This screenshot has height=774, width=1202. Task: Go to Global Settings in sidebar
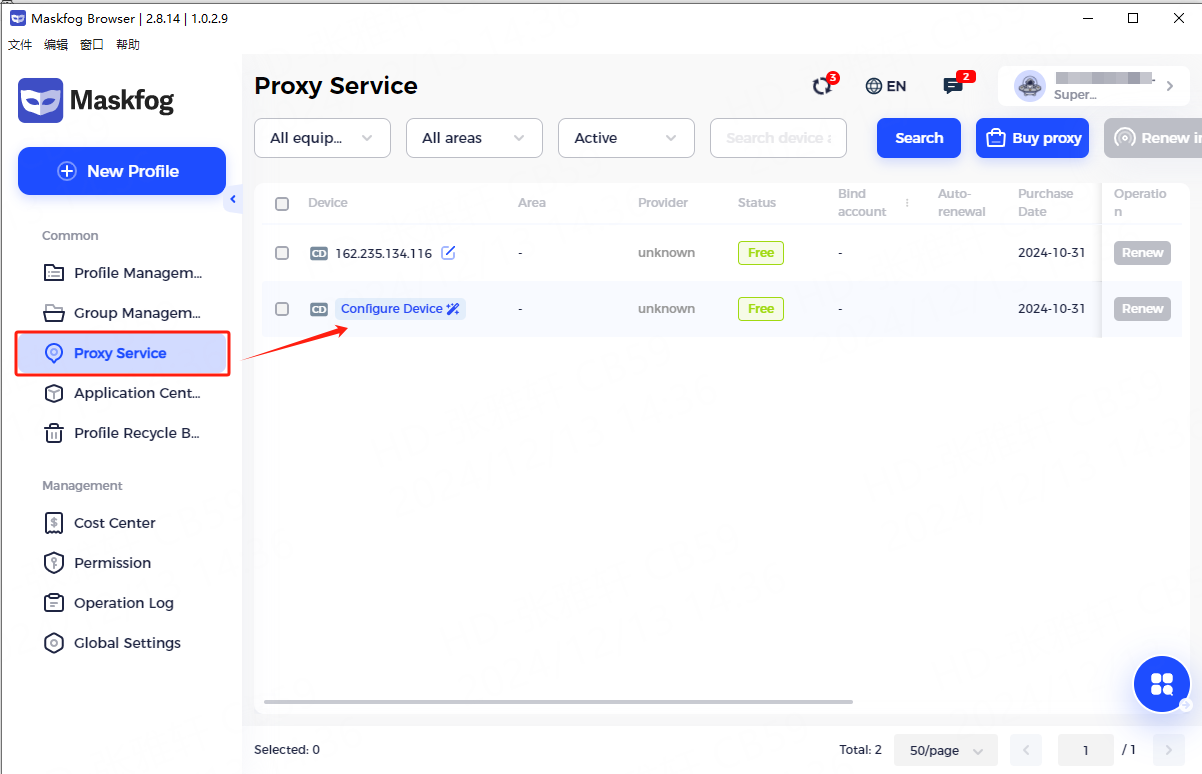pyautogui.click(x=126, y=643)
